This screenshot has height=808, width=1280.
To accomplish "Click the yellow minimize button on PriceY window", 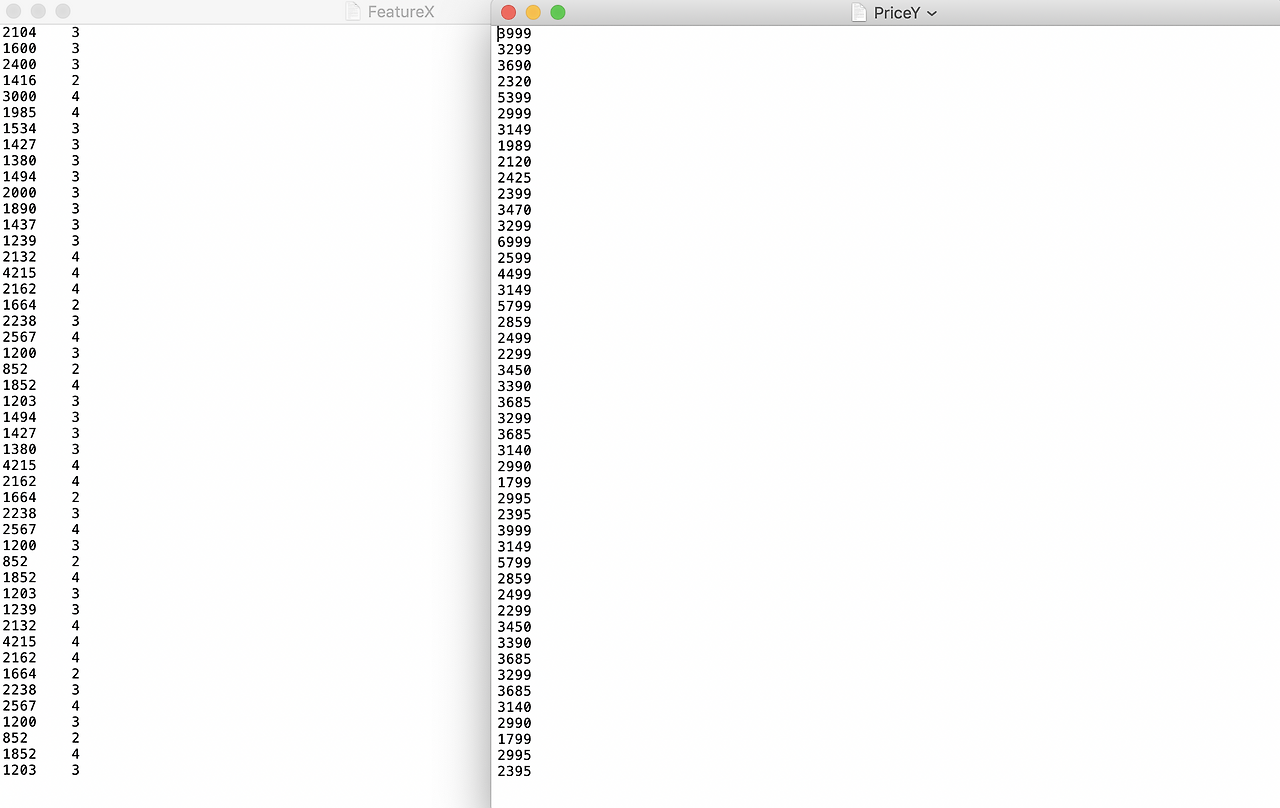I will [x=532, y=12].
